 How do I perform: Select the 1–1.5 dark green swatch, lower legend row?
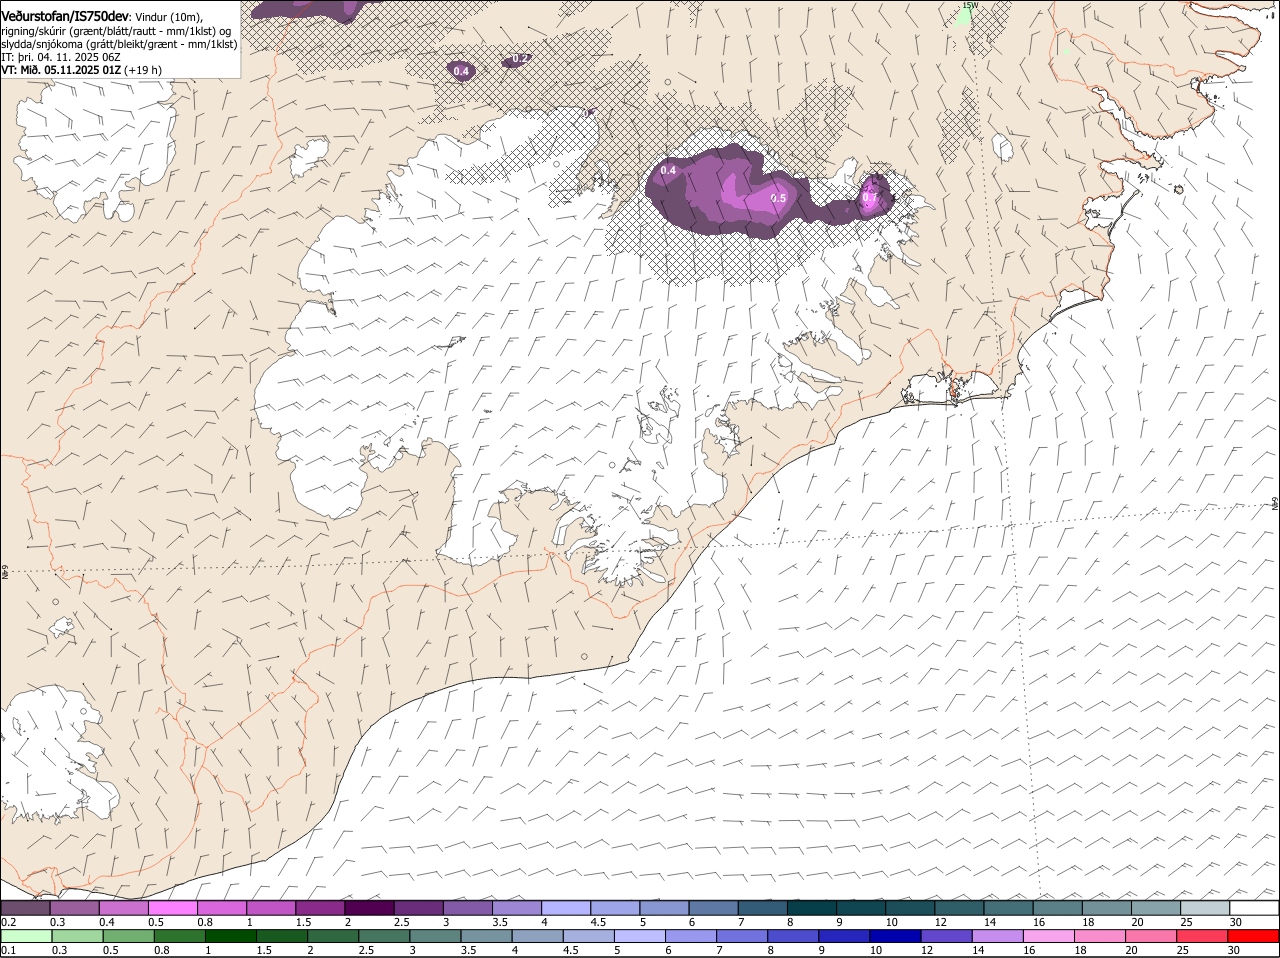(x=230, y=936)
